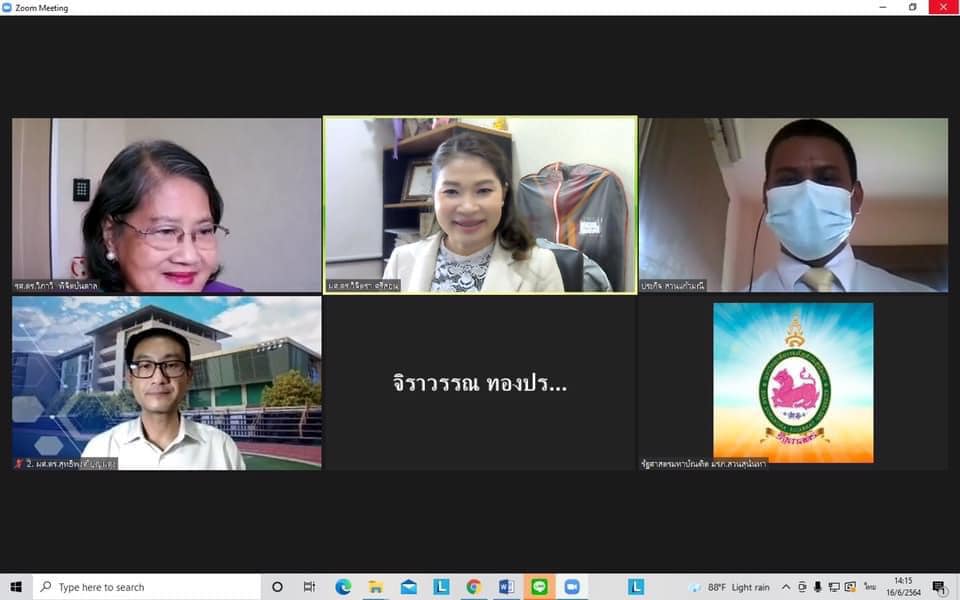Switch to Microsoft Word in the taskbar

pos(506,587)
